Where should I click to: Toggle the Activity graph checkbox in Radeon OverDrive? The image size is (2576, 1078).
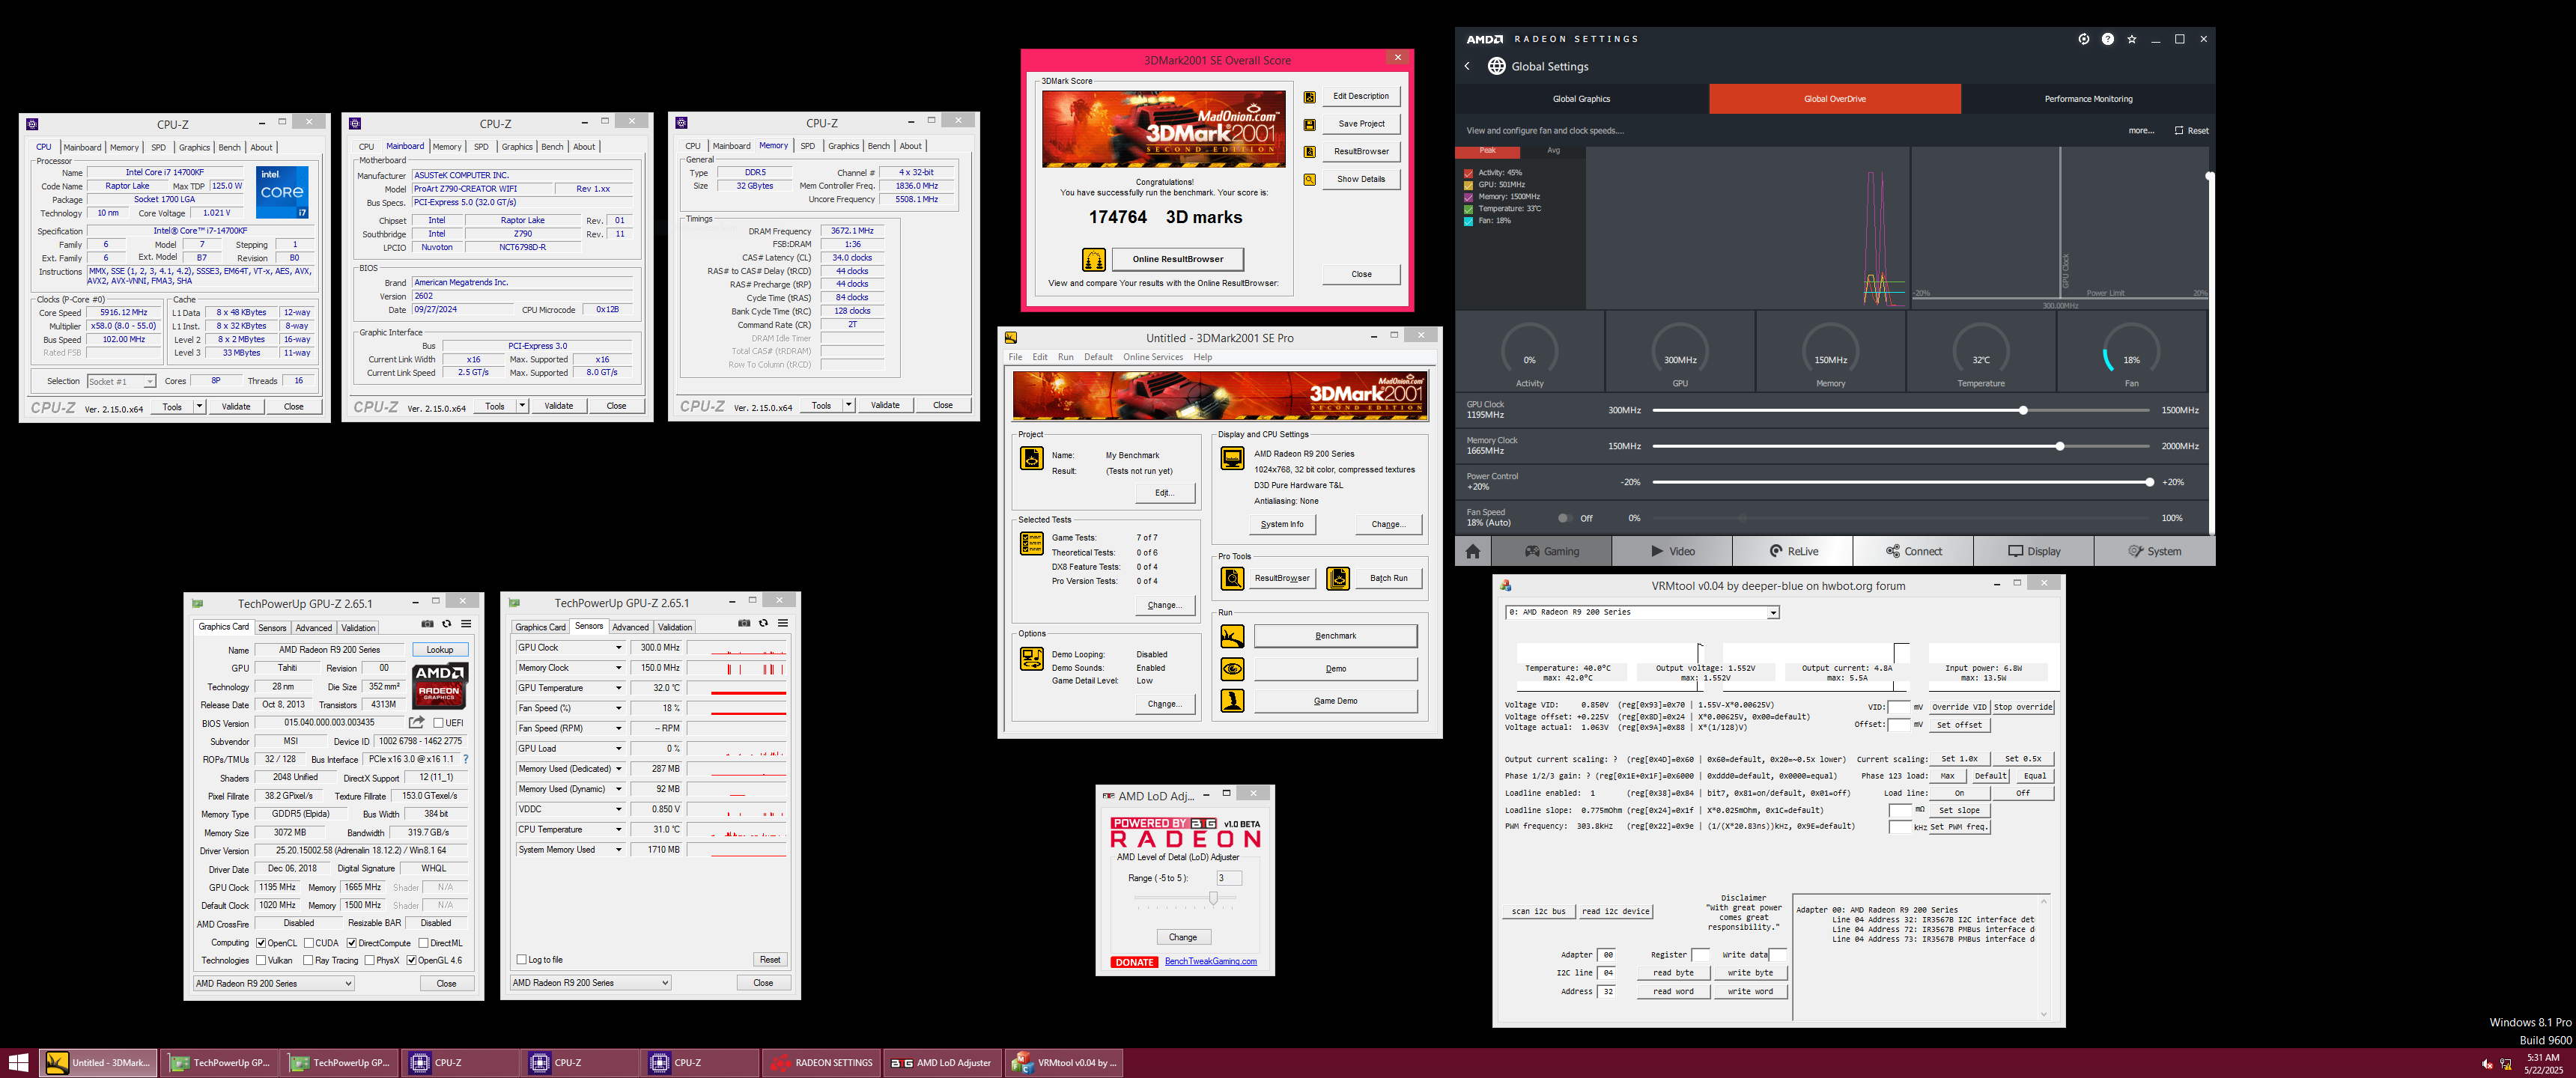pos(1468,173)
